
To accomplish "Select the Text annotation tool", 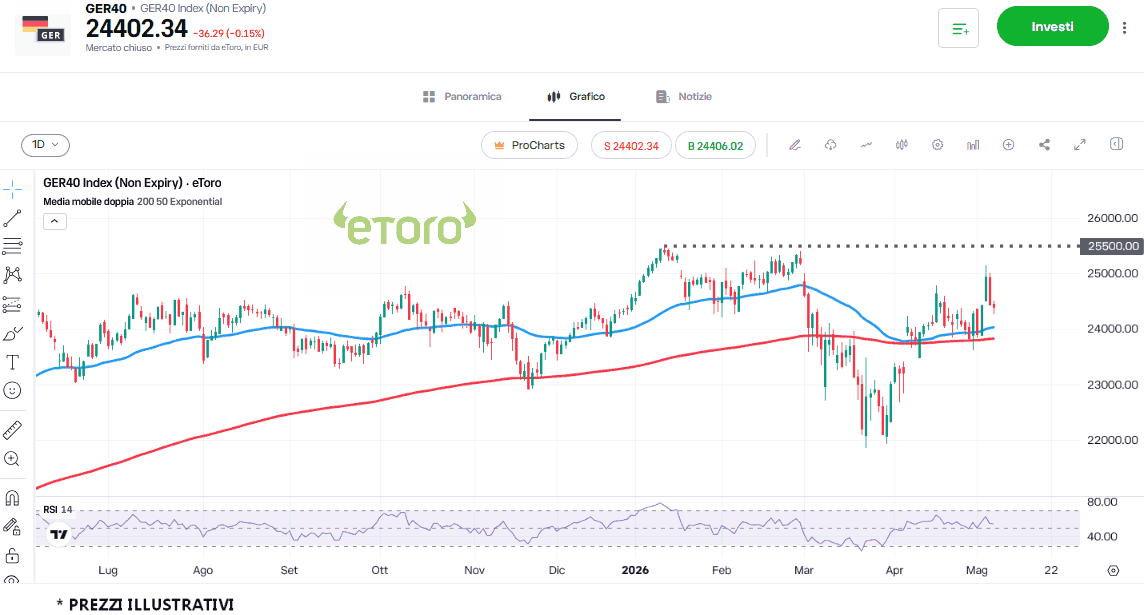I will [12, 363].
